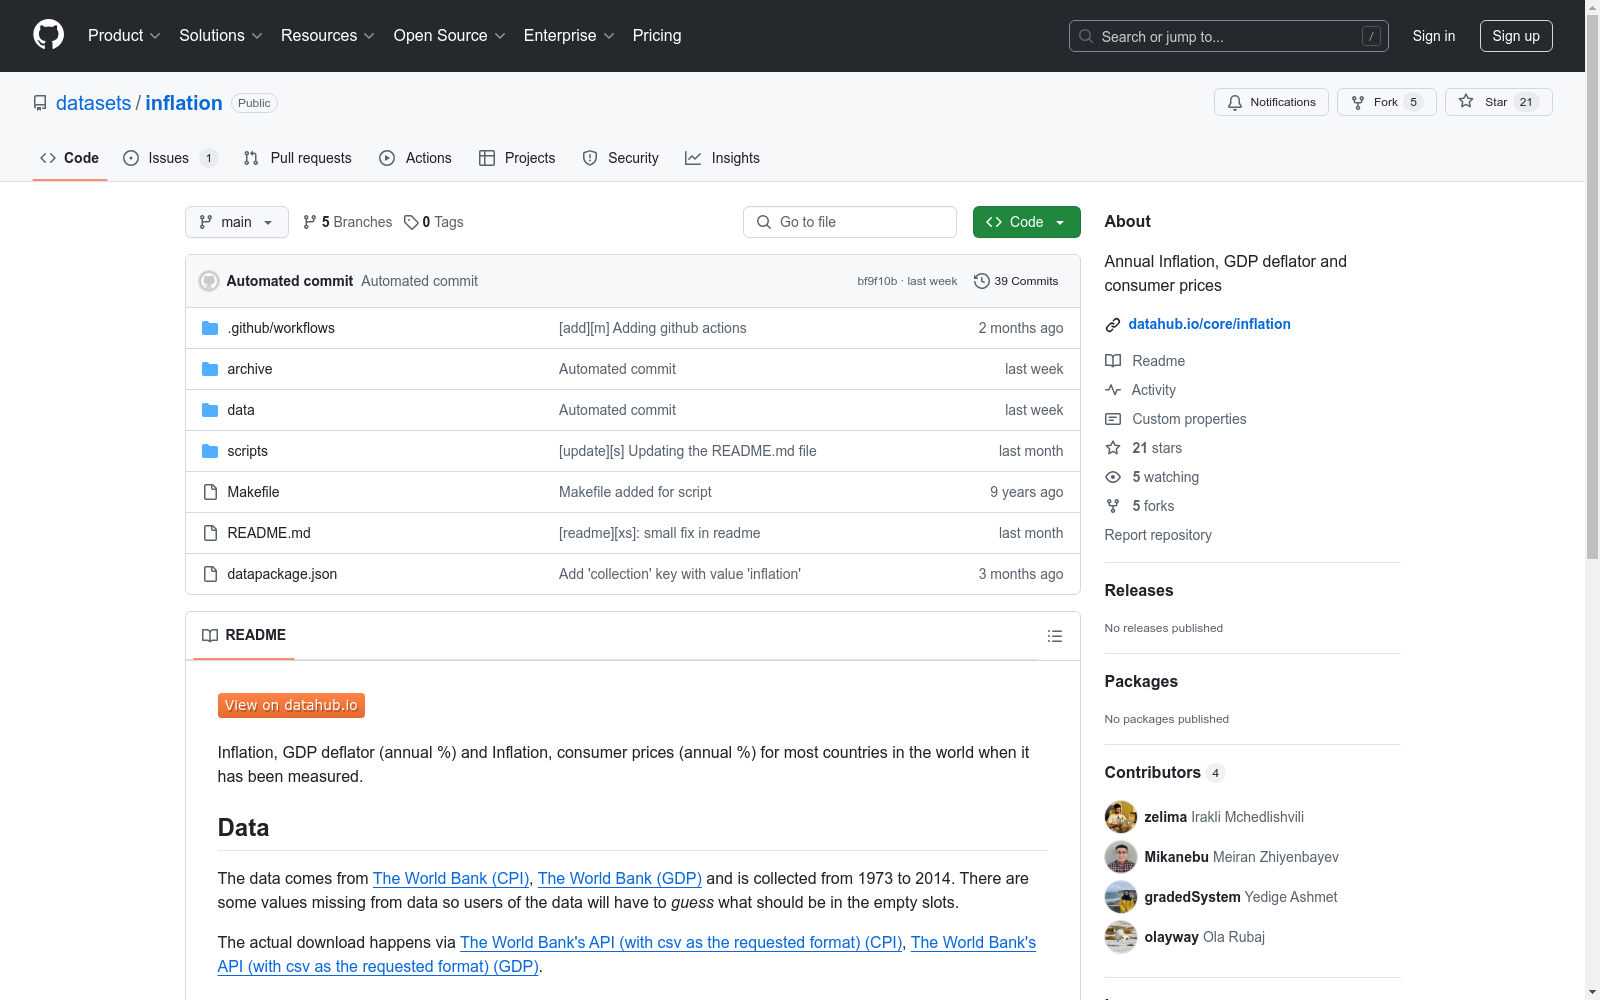Open the .github/workflows folder
Screen dimensions: 1600x1000
[x=281, y=328]
